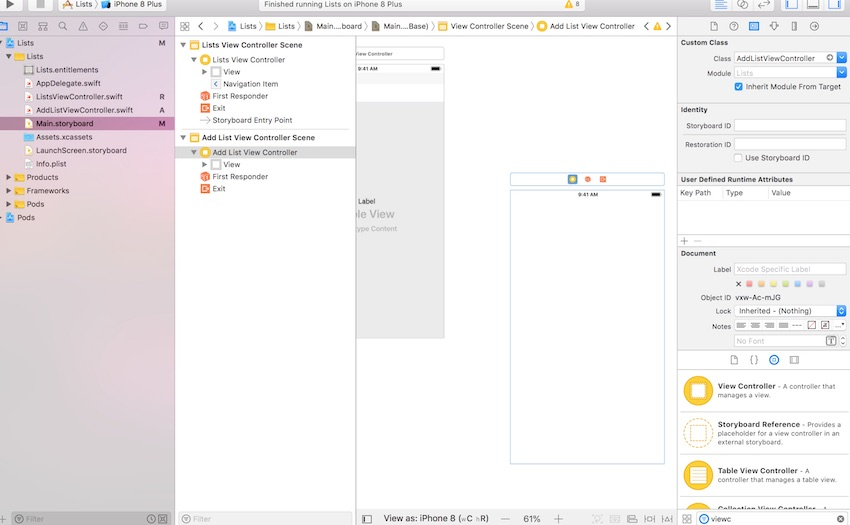Go back in editor history
This screenshot has width=850, height=525.
(x=201, y=26)
